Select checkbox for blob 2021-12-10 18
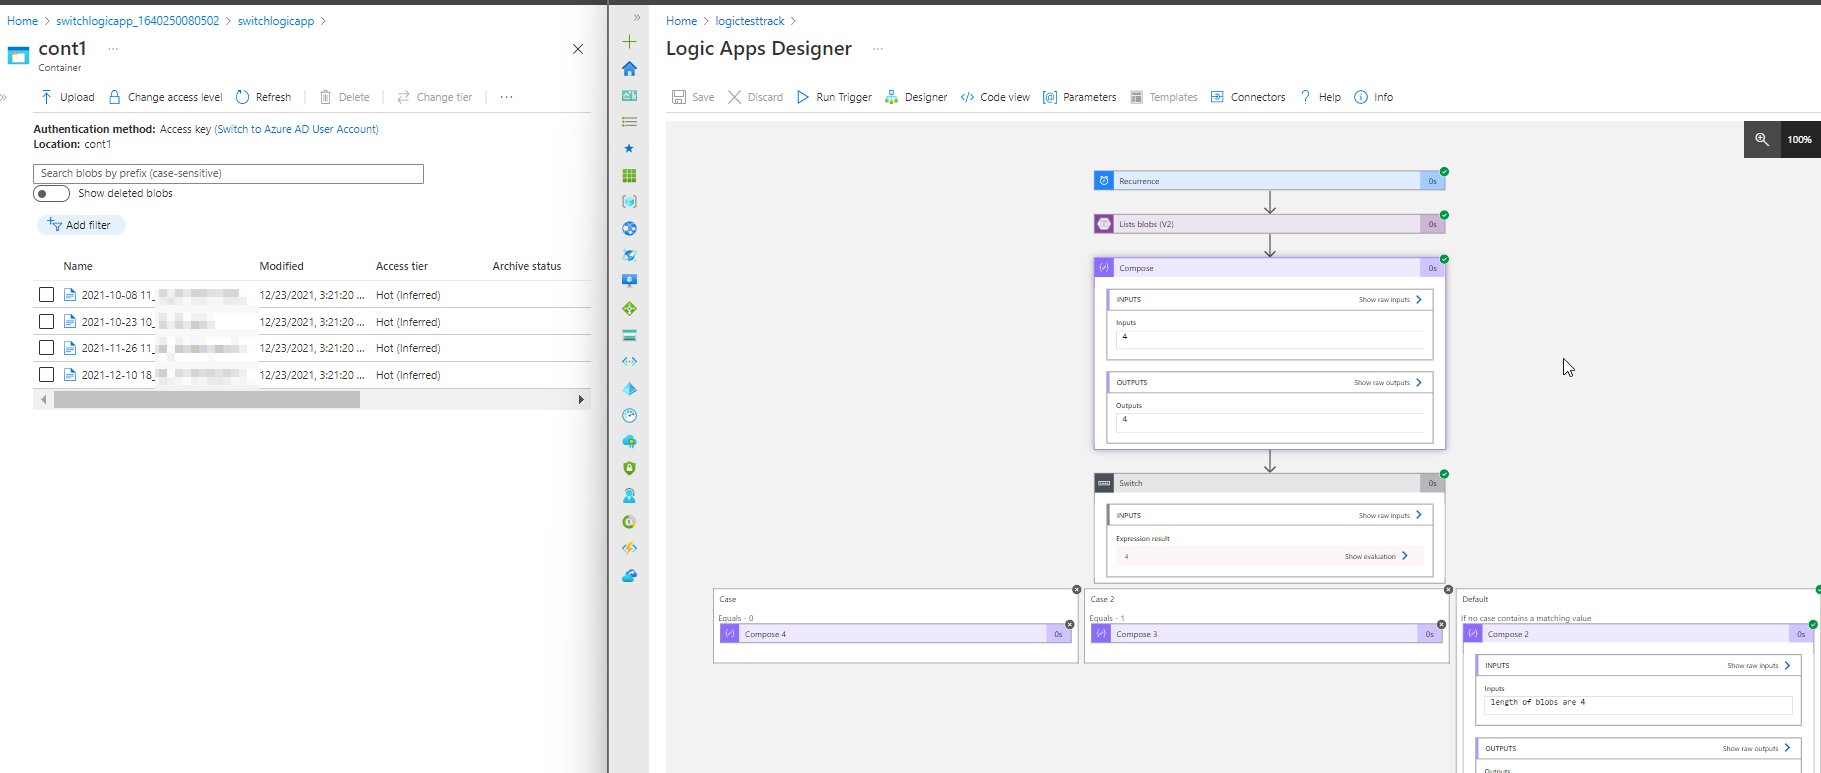The width and height of the screenshot is (1821, 773). coord(46,375)
